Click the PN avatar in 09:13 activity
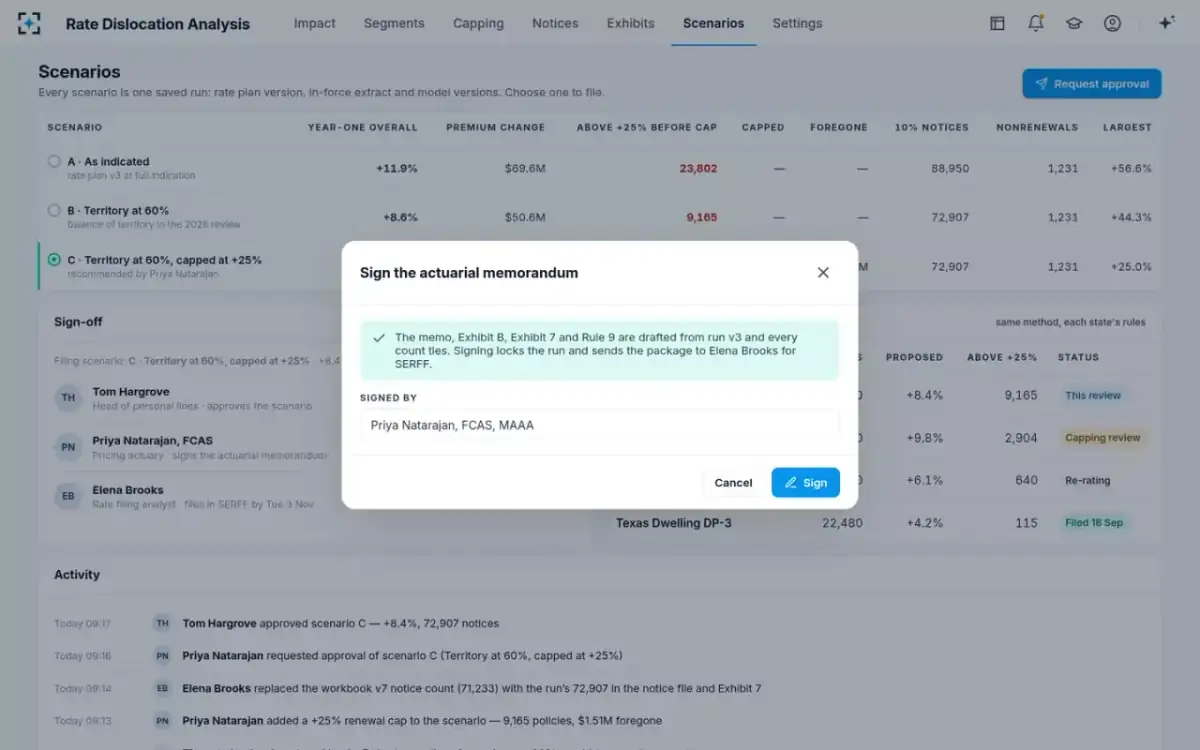 [x=161, y=720]
